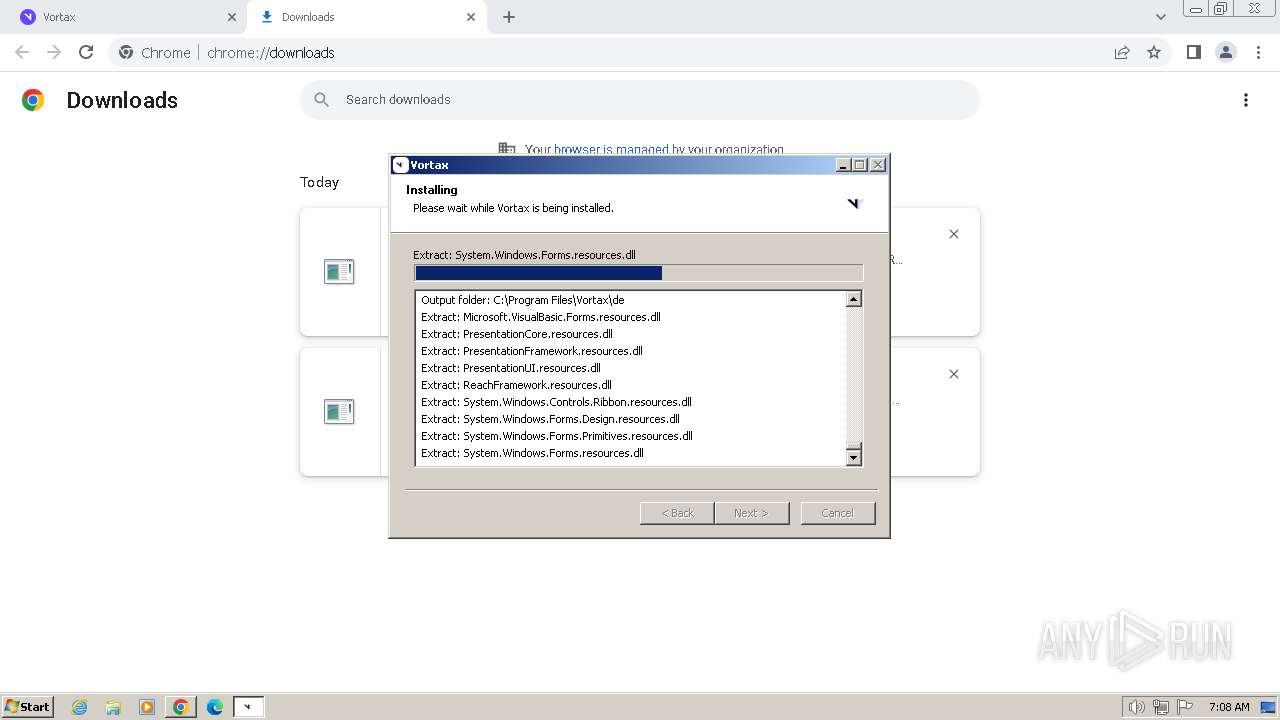Remove second download from list
The width and height of the screenshot is (1280, 720).
point(954,374)
